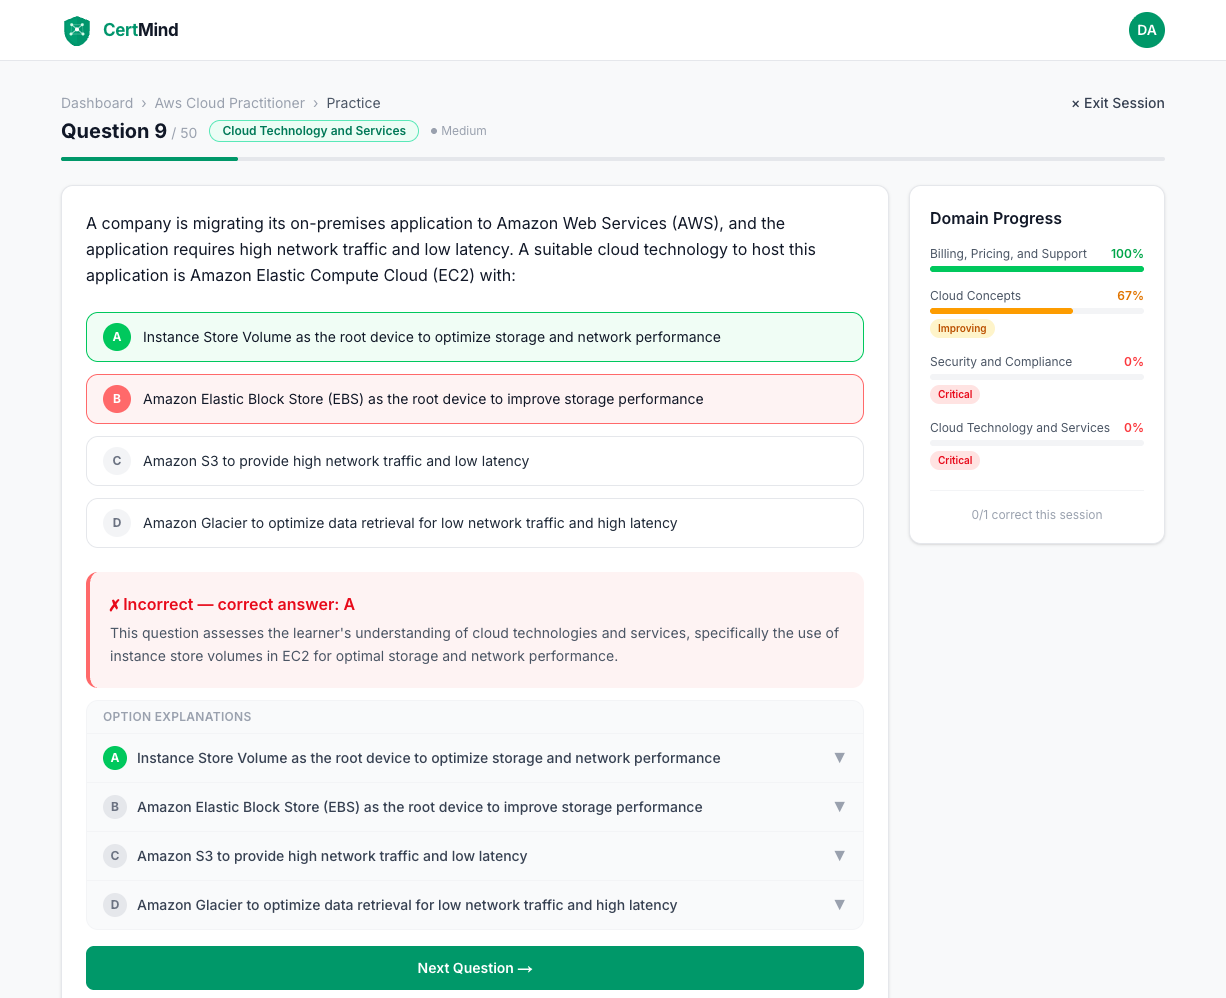This screenshot has width=1226, height=998.
Task: Select answer A Instance Store Volume
Action: pos(475,337)
